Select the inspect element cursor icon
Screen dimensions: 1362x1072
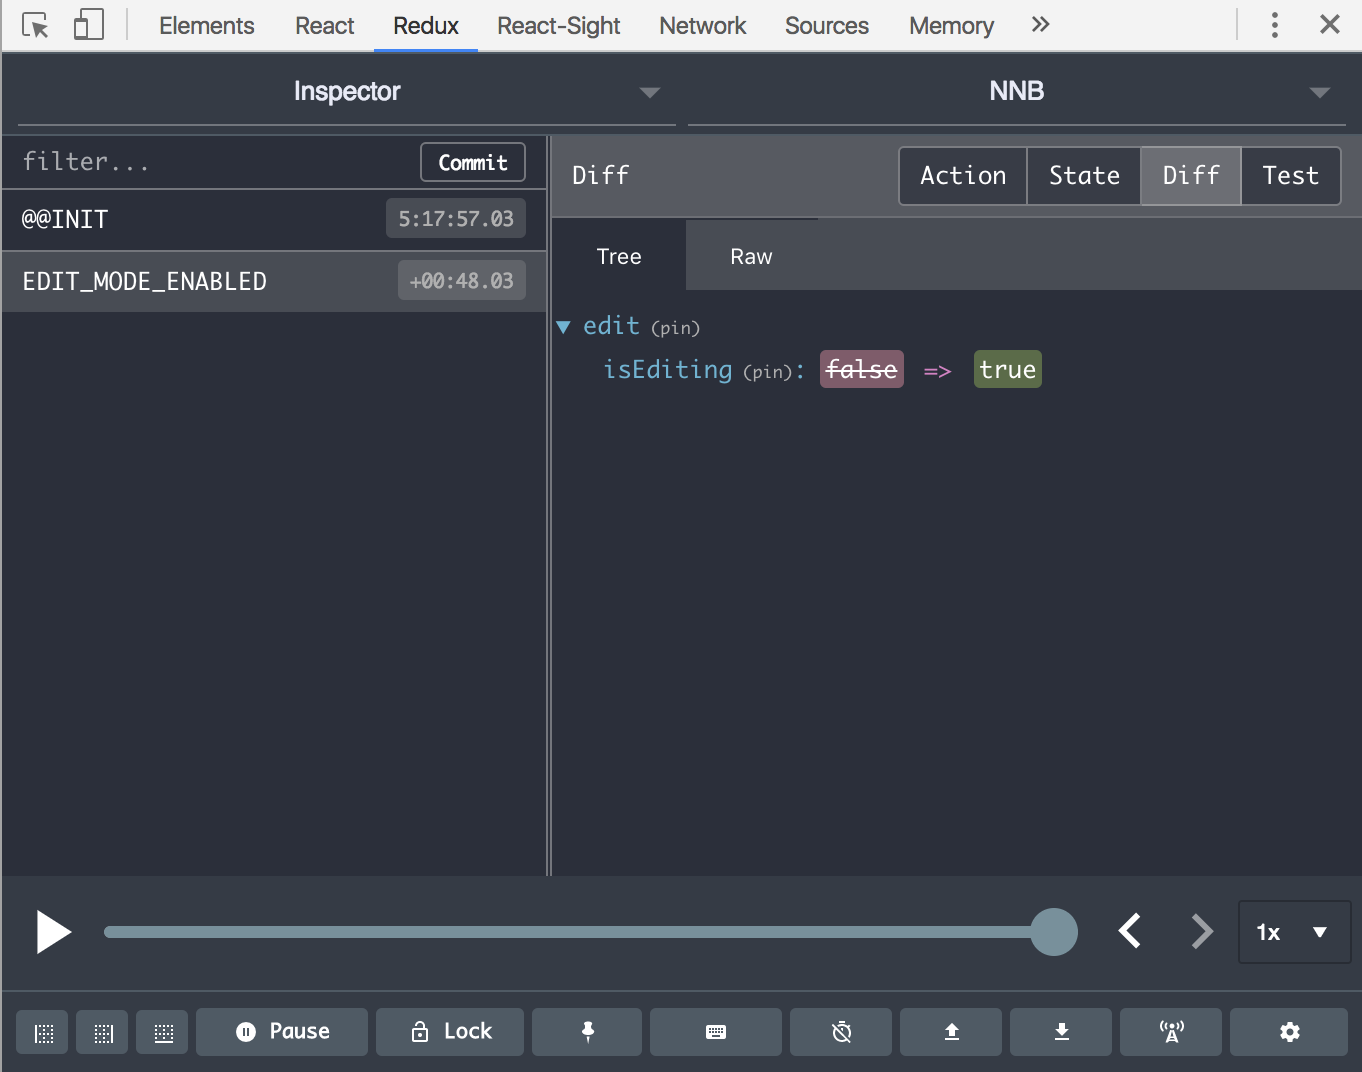(x=35, y=25)
